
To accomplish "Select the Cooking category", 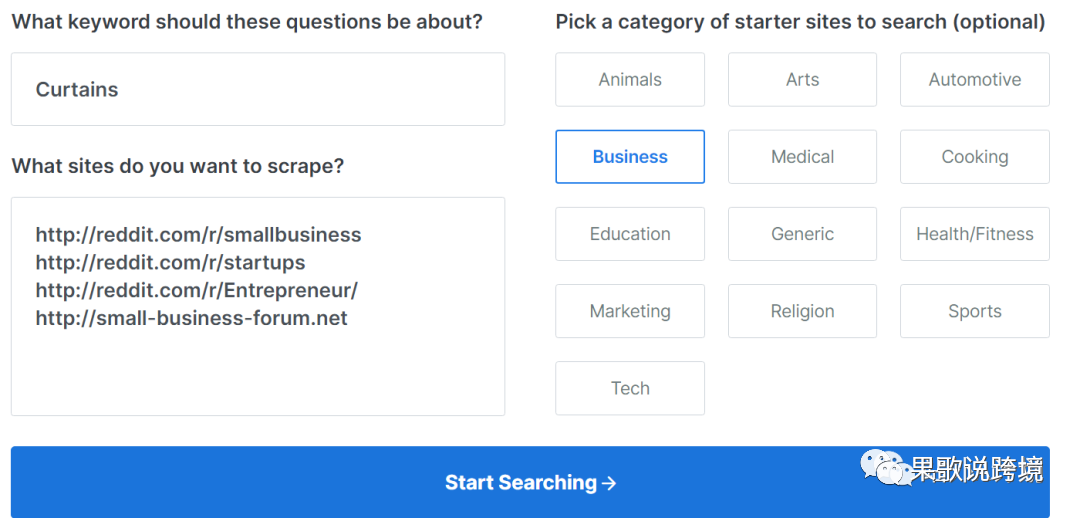I will coord(975,157).
